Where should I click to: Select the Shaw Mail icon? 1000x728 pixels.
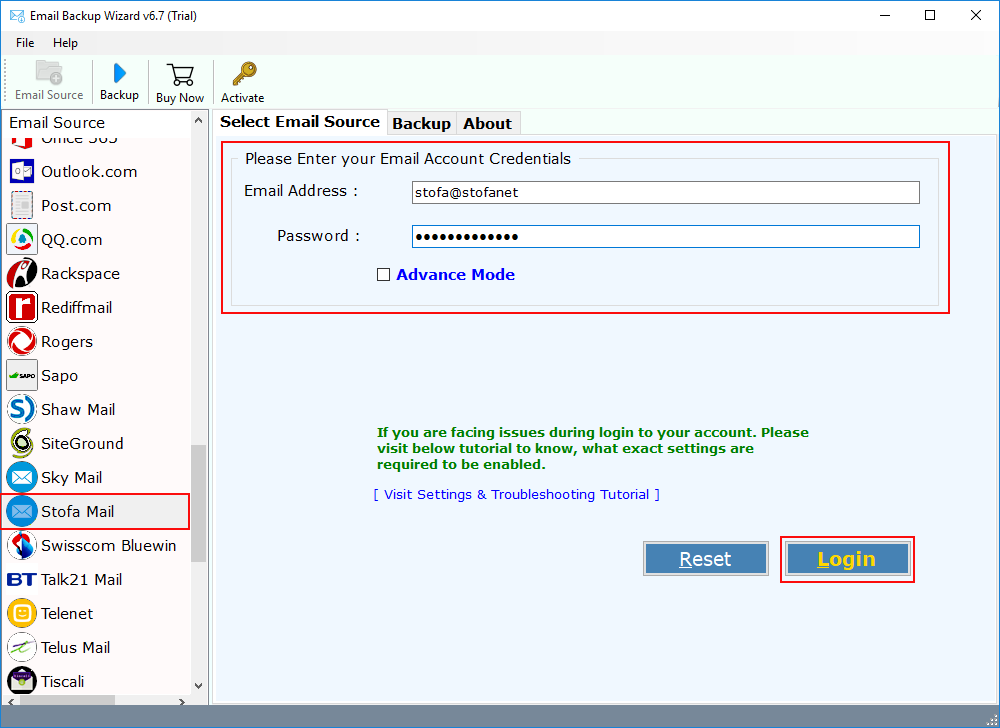[22, 409]
